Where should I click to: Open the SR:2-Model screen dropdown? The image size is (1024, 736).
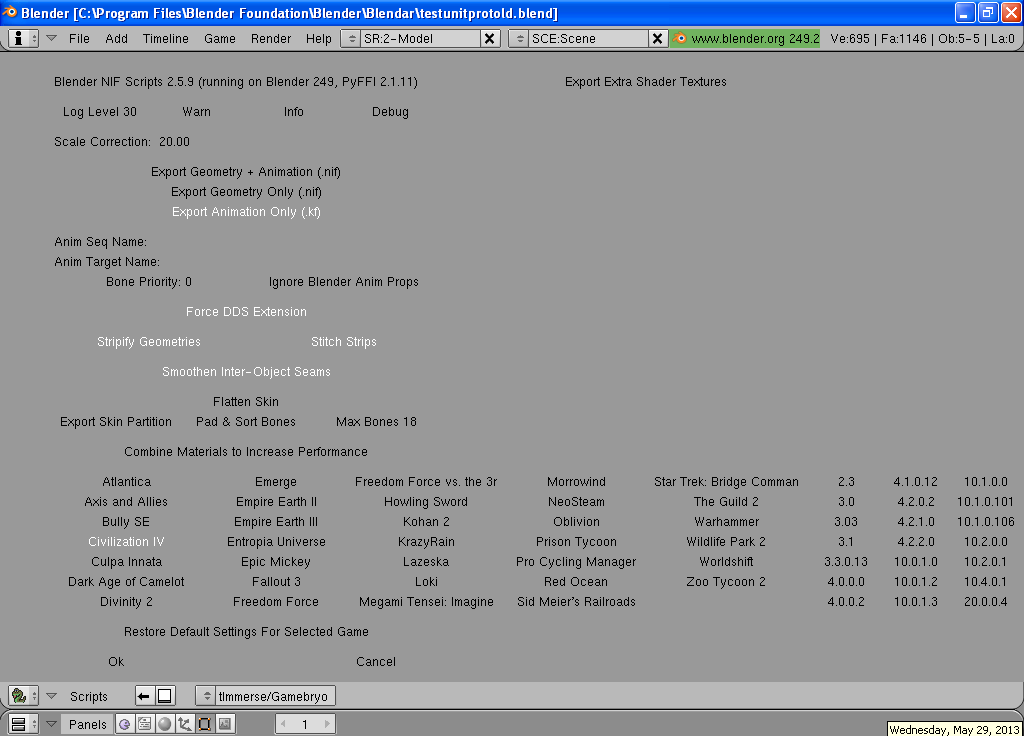tap(351, 39)
